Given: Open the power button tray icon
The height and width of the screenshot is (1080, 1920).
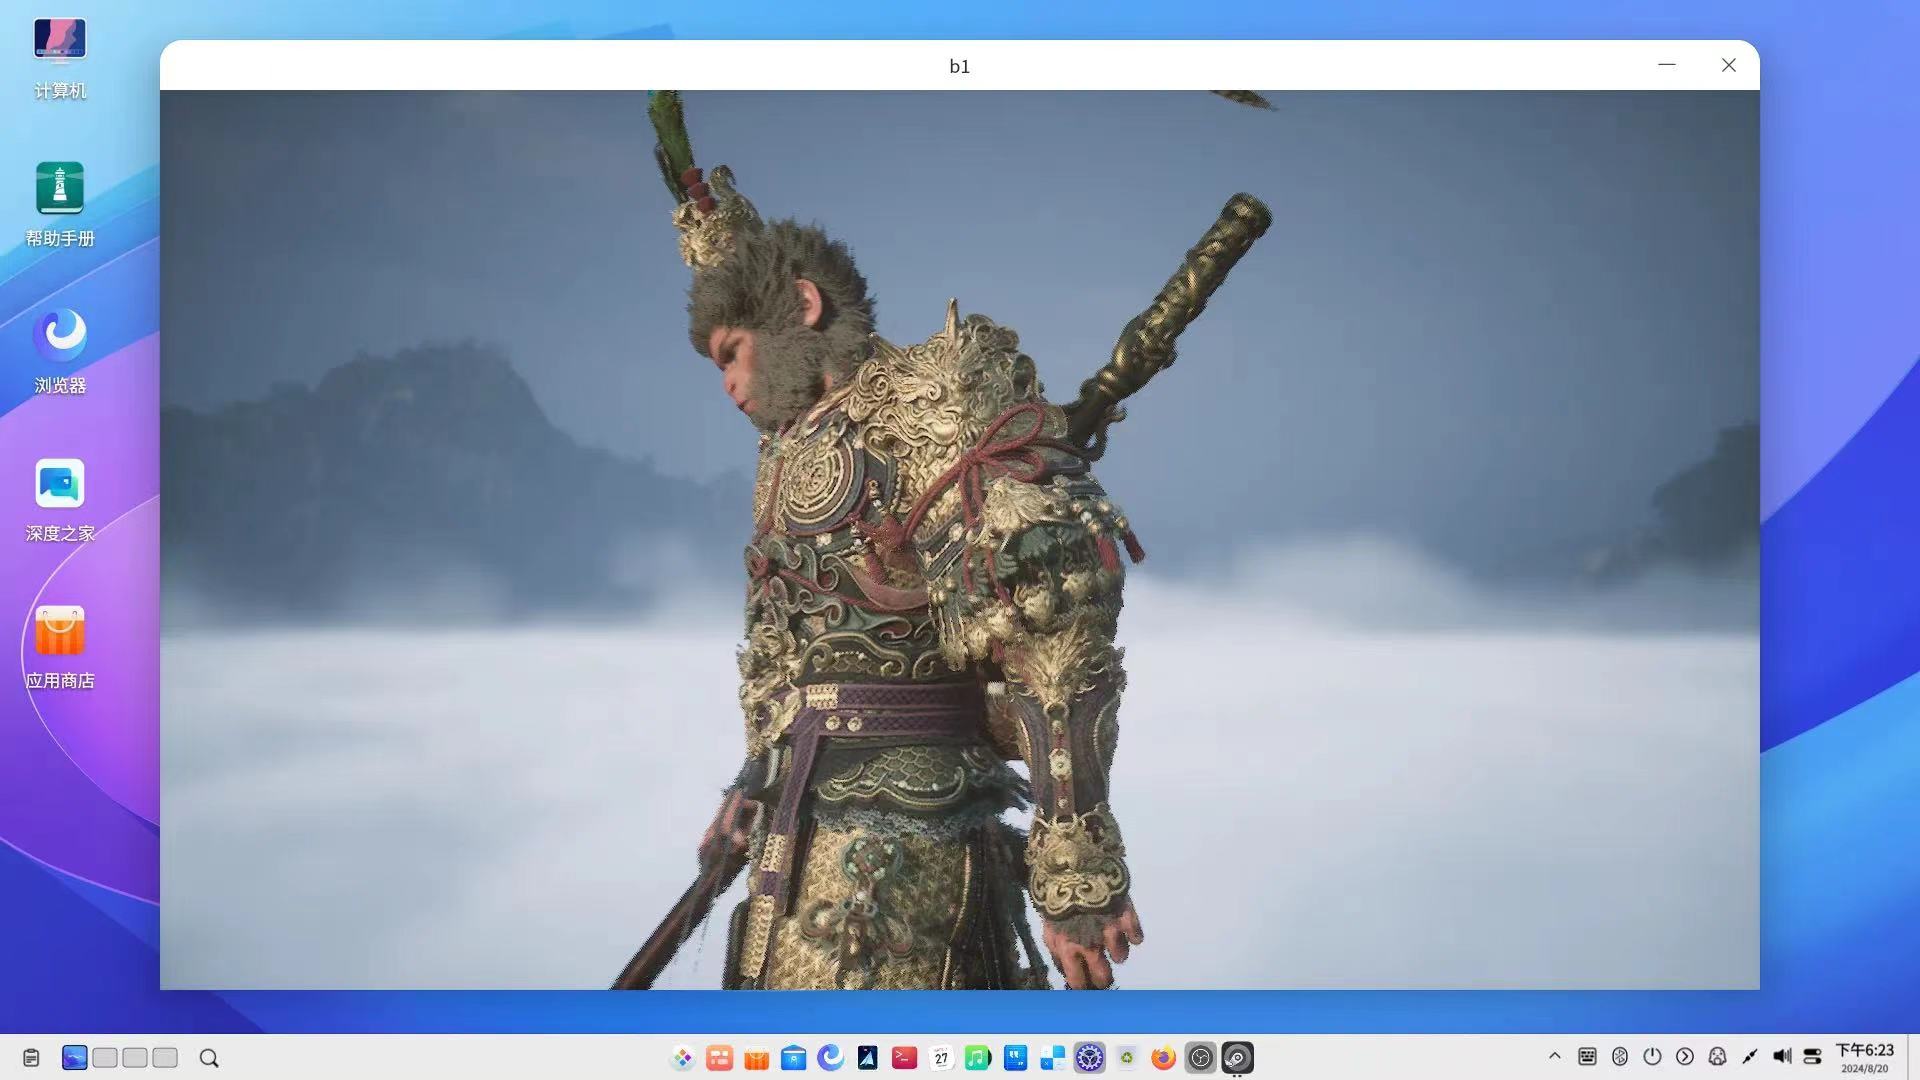Looking at the screenshot, I should pyautogui.click(x=1652, y=1057).
